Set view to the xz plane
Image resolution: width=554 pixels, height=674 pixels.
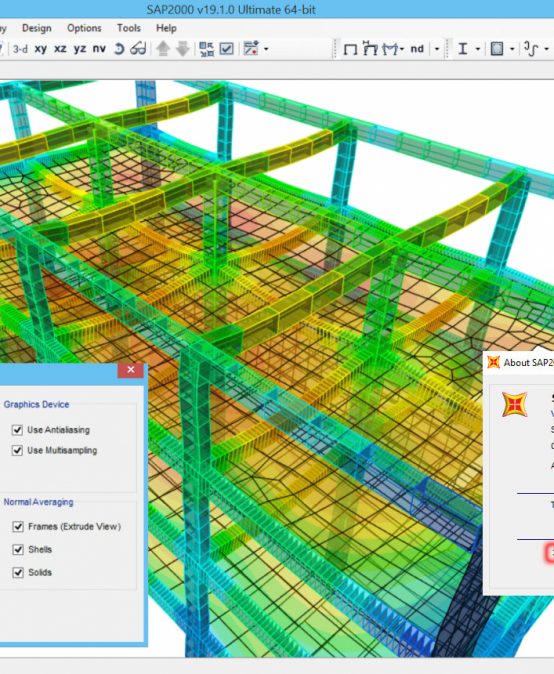coord(60,49)
